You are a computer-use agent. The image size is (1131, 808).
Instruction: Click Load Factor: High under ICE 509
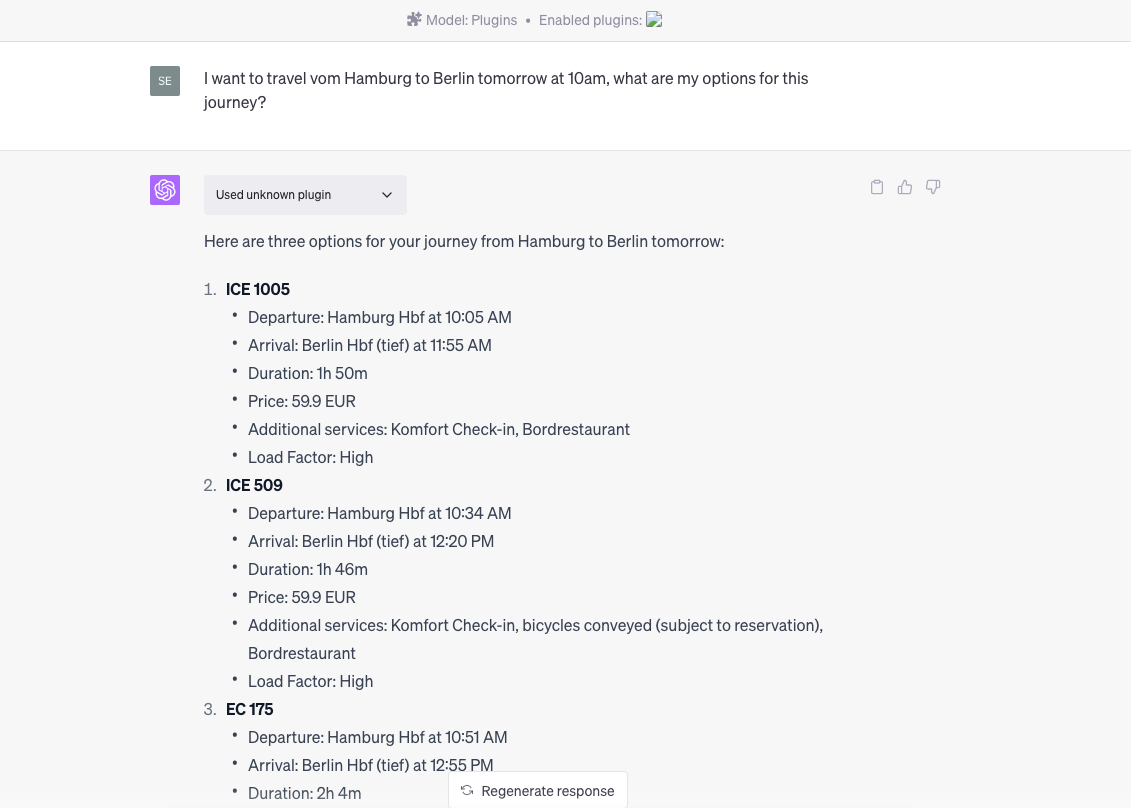coord(310,682)
